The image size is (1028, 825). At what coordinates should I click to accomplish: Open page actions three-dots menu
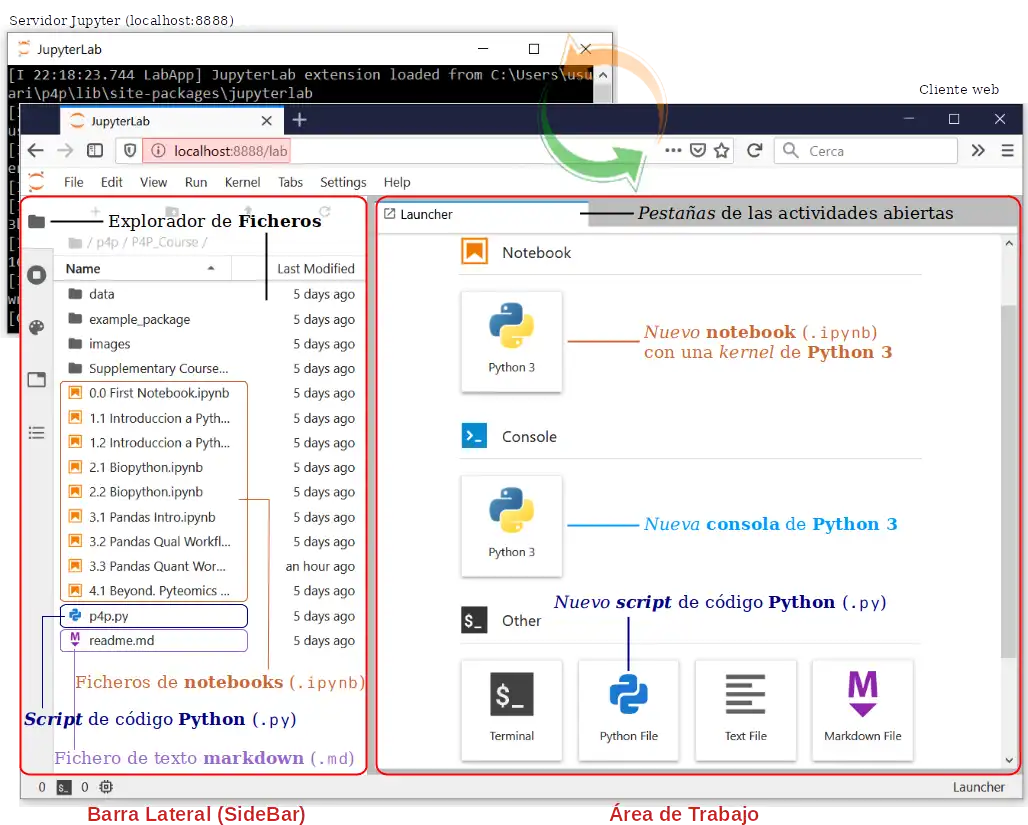coord(673,150)
